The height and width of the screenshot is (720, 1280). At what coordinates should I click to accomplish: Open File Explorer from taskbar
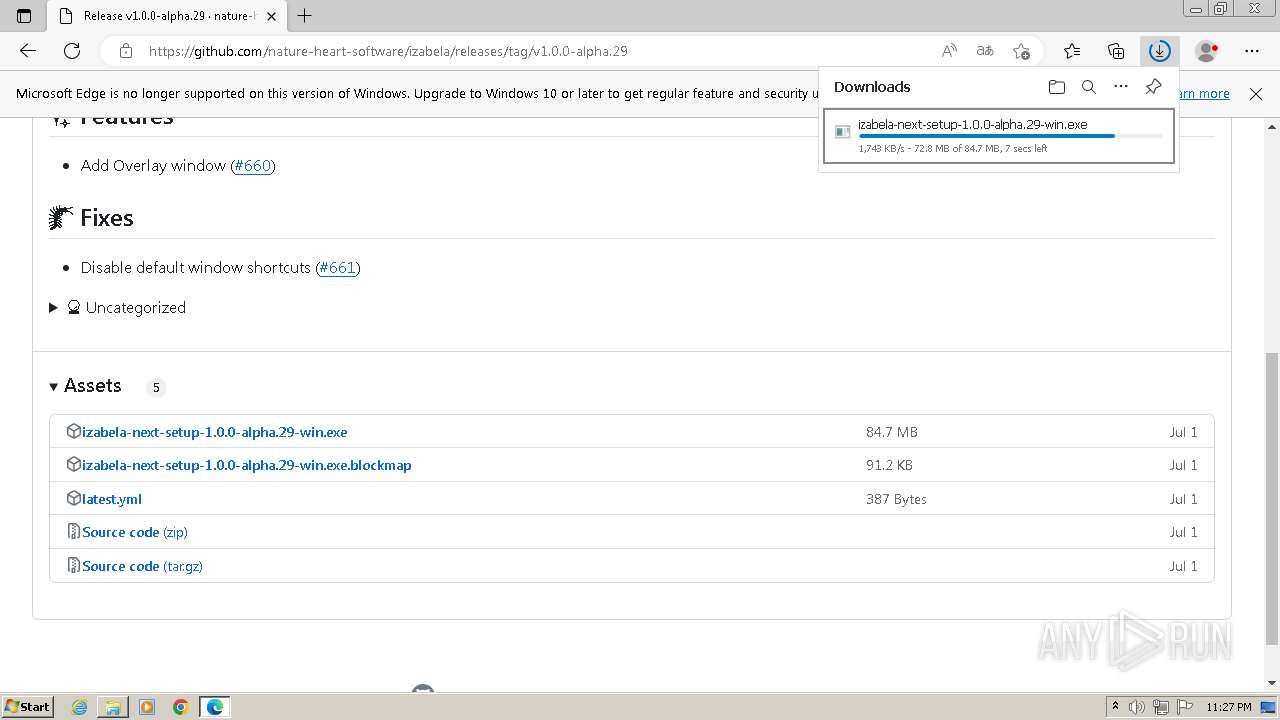click(113, 707)
